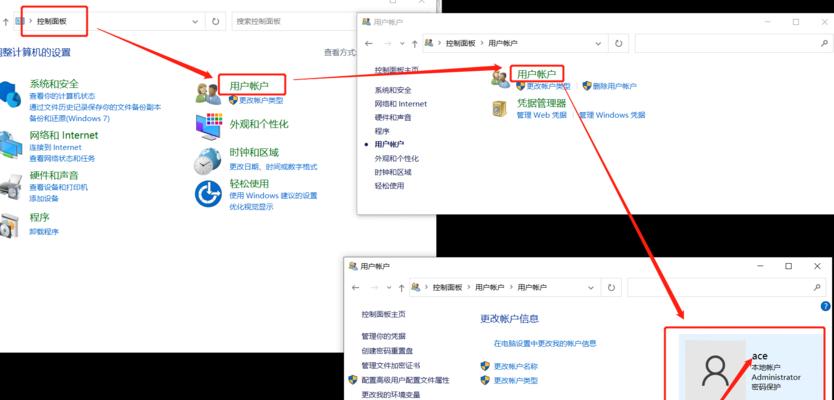The image size is (834, 400).
Task: Click 管理文件加密证书 in sidebar
Action: 391,366
